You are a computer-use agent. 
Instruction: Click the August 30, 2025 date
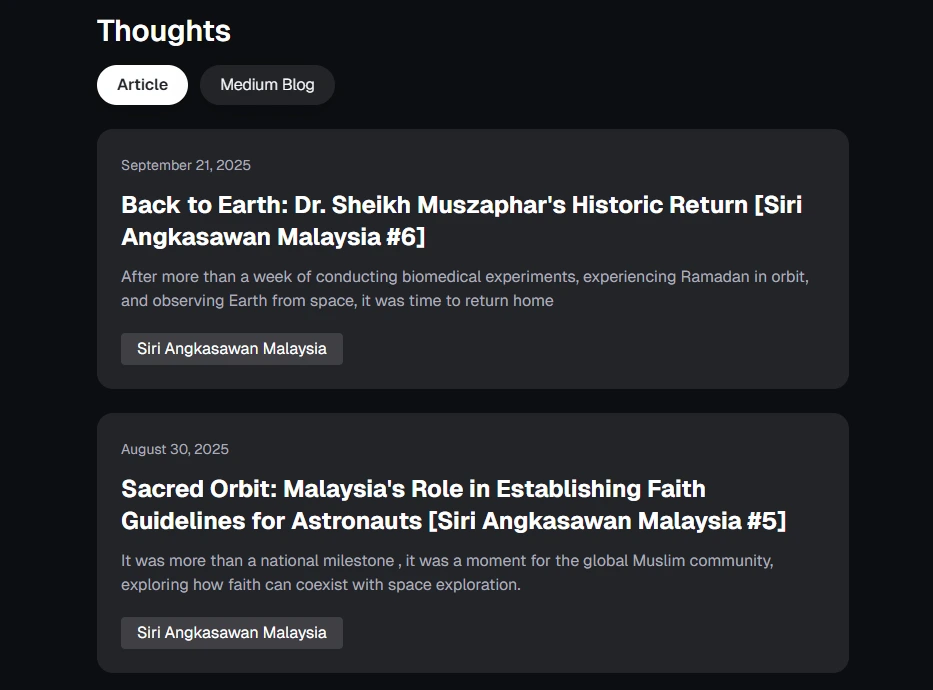175,449
